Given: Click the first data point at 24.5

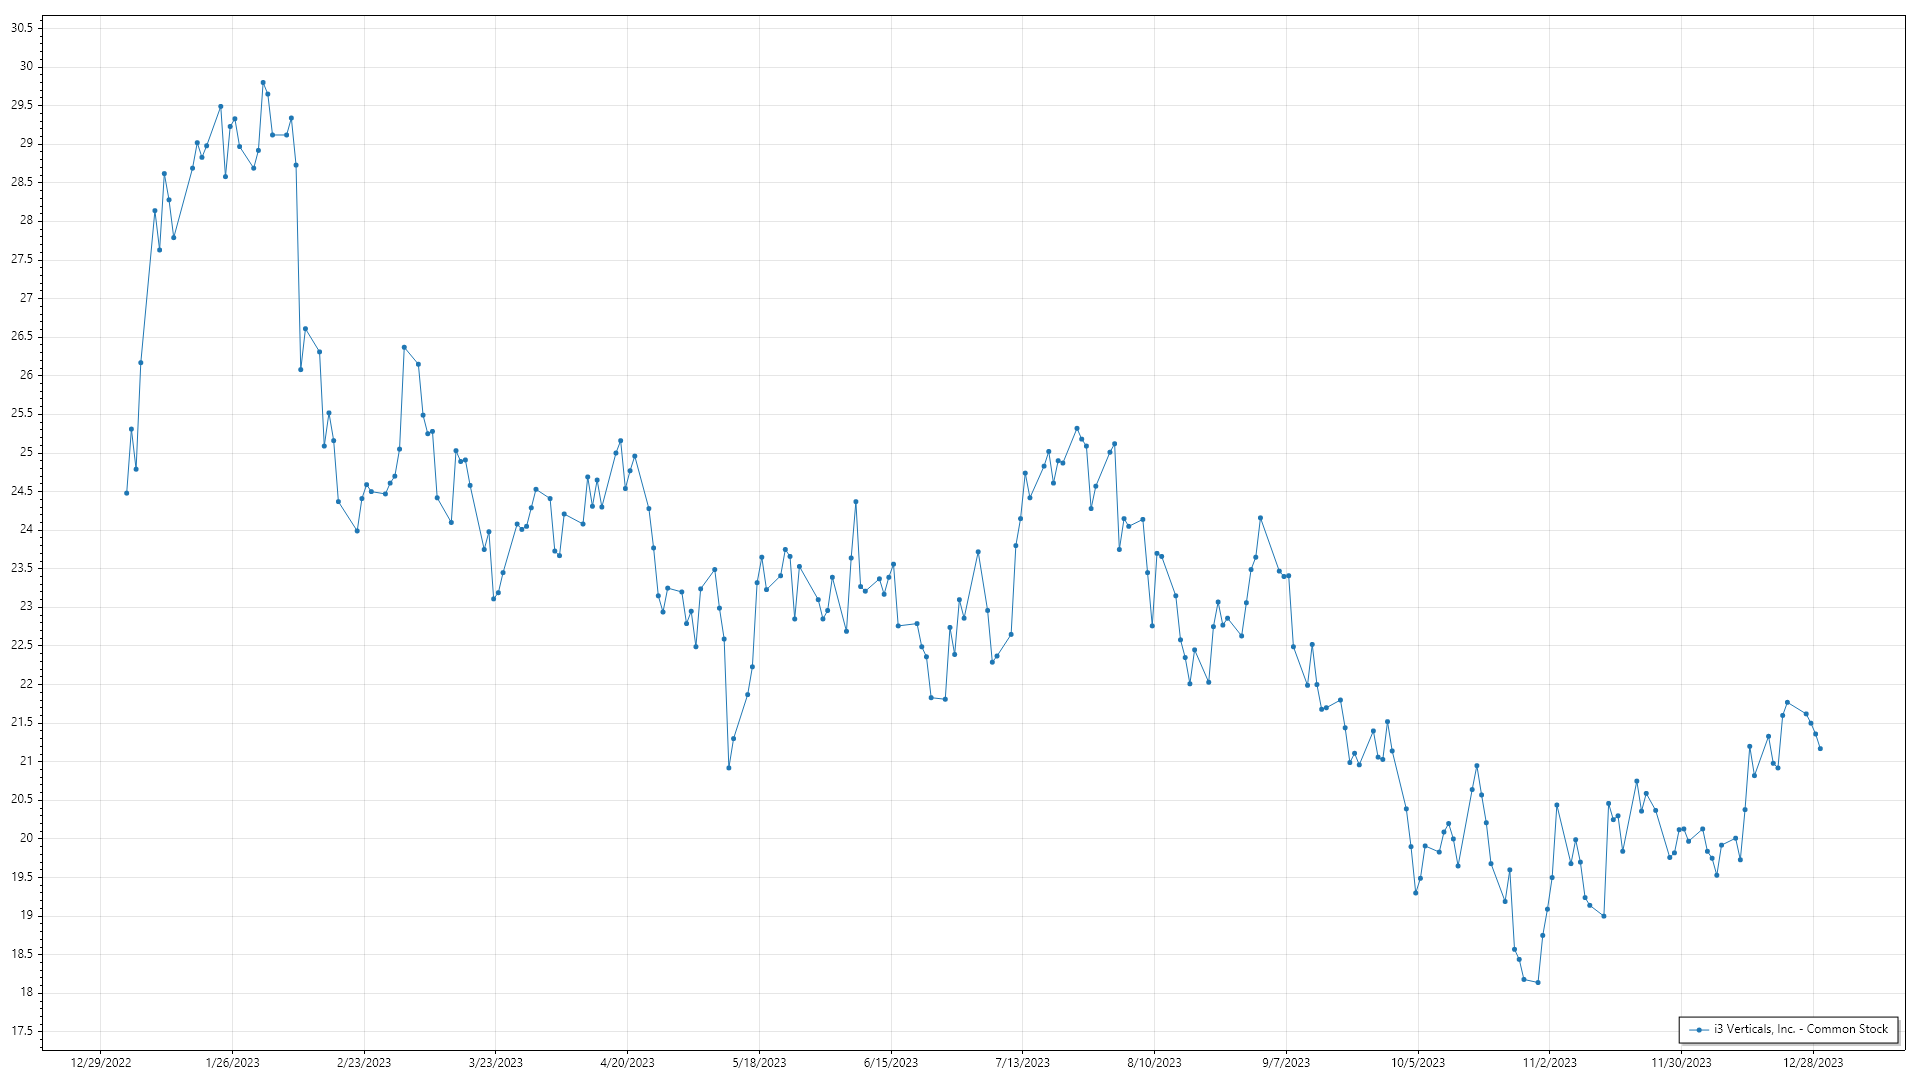Looking at the screenshot, I should click(x=126, y=493).
